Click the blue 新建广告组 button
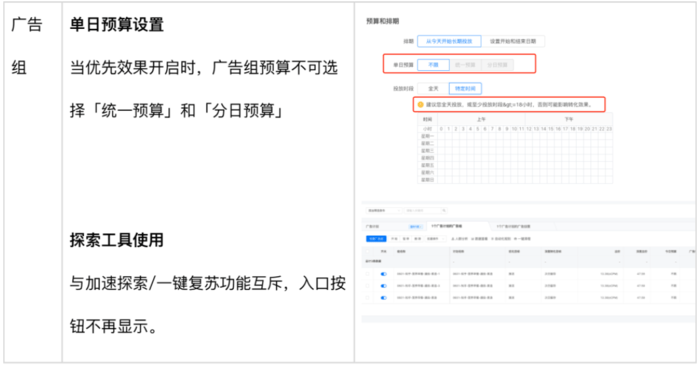The image size is (700, 366). point(376,239)
